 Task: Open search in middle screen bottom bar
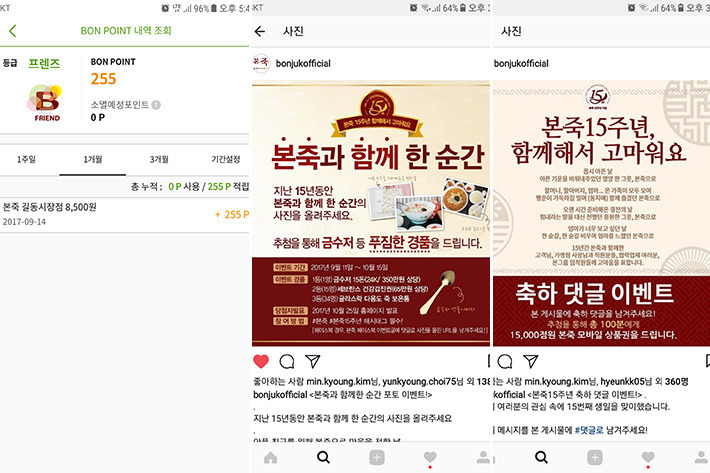323,458
